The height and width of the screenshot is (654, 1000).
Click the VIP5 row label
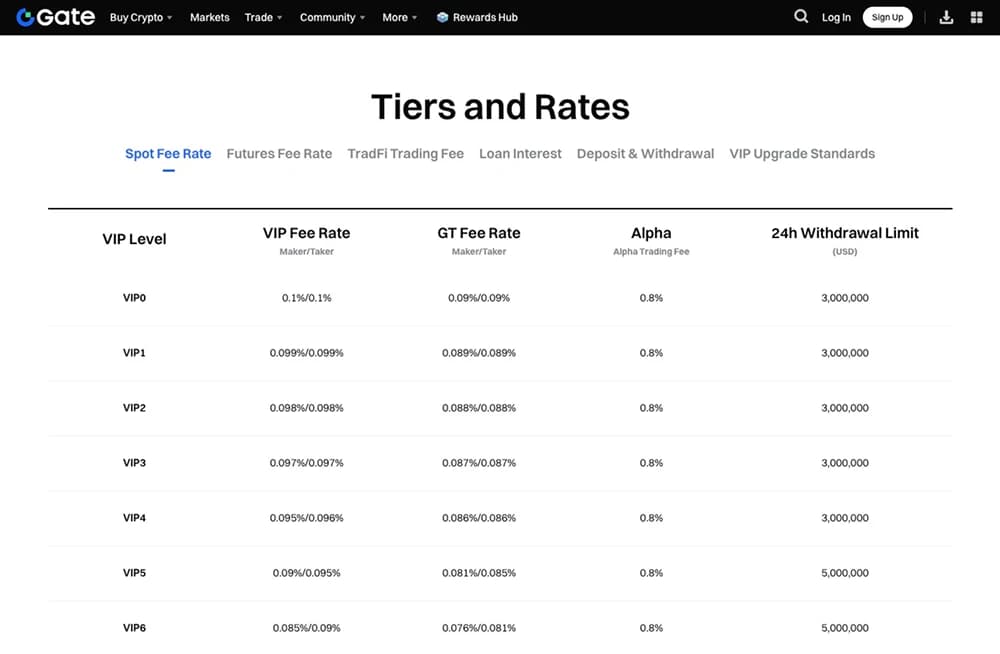[134, 573]
